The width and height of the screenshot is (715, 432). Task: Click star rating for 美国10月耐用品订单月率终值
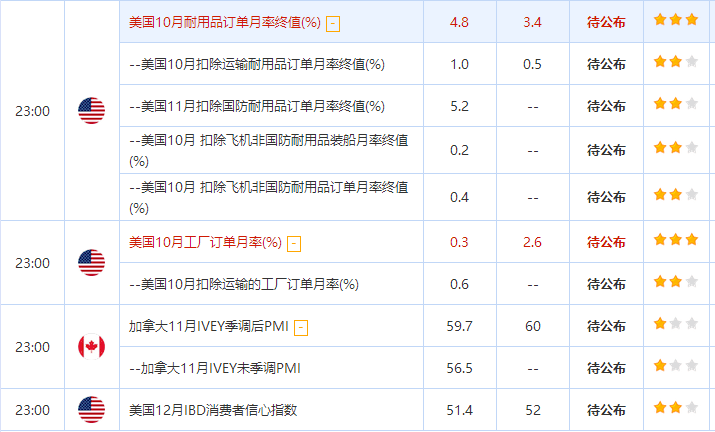[675, 20]
